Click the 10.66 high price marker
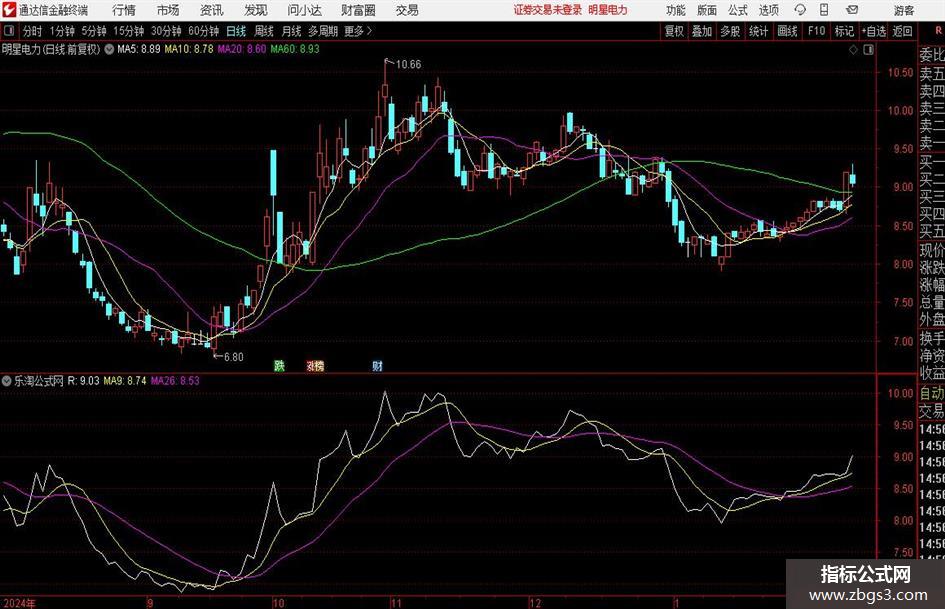 (x=408, y=64)
